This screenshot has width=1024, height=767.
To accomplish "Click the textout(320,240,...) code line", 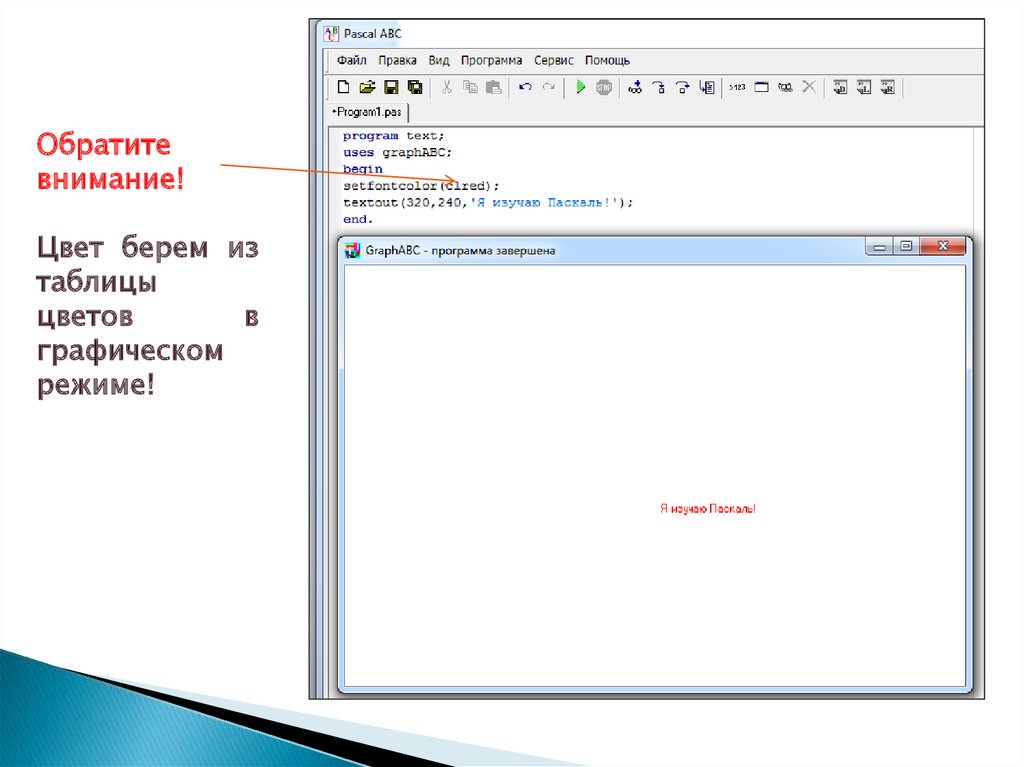I will point(488,203).
